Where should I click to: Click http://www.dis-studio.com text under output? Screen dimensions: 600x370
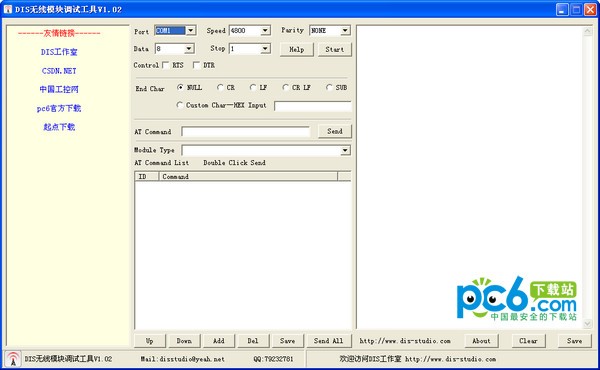(405, 341)
